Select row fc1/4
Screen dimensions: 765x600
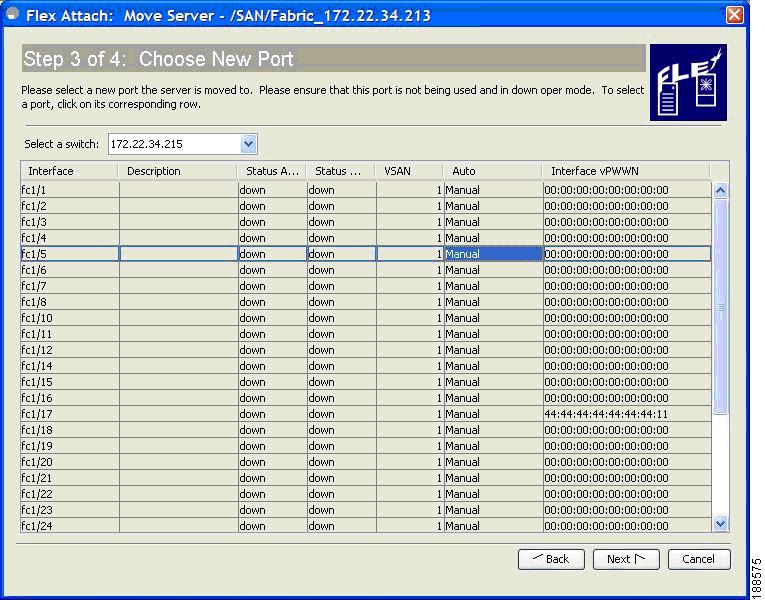point(366,238)
